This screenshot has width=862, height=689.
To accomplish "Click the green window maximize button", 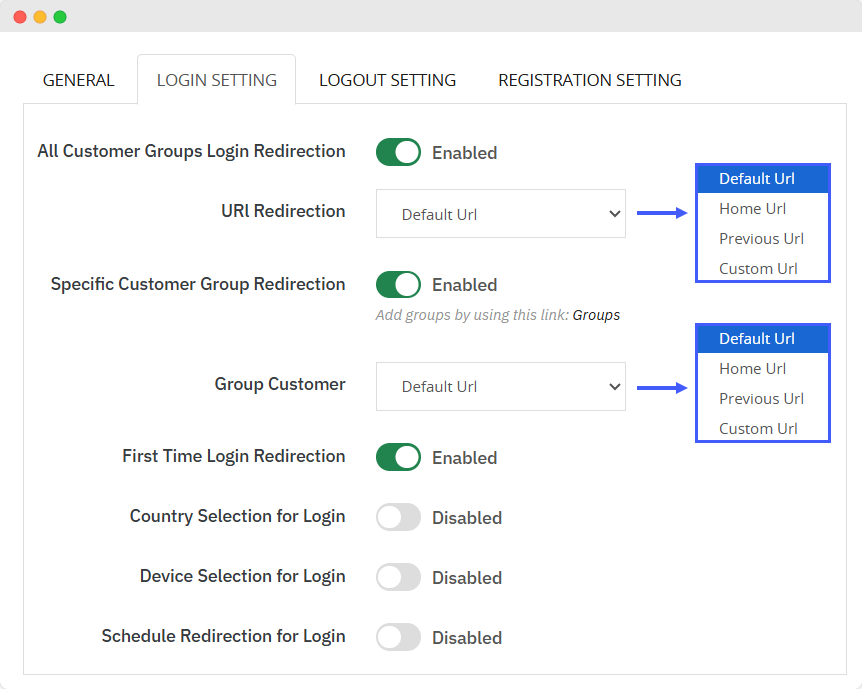I will tap(60, 17).
